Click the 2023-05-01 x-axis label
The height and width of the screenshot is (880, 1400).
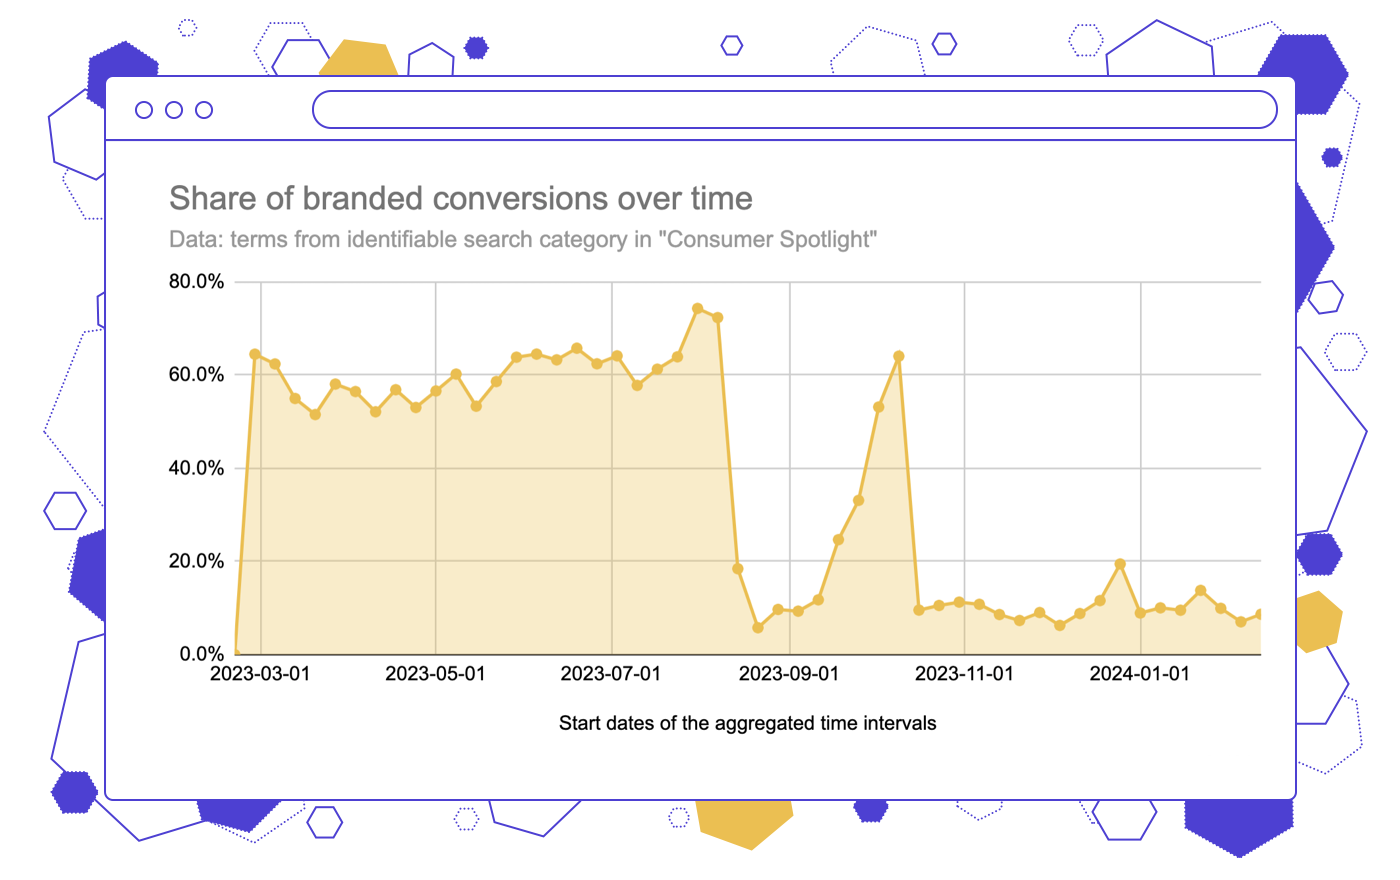(x=435, y=674)
